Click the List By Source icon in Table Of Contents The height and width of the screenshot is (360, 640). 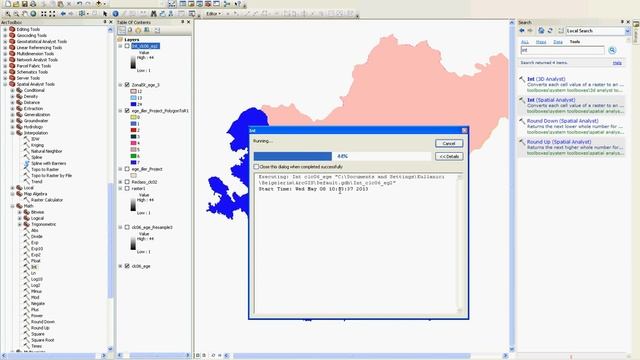(x=130, y=30)
